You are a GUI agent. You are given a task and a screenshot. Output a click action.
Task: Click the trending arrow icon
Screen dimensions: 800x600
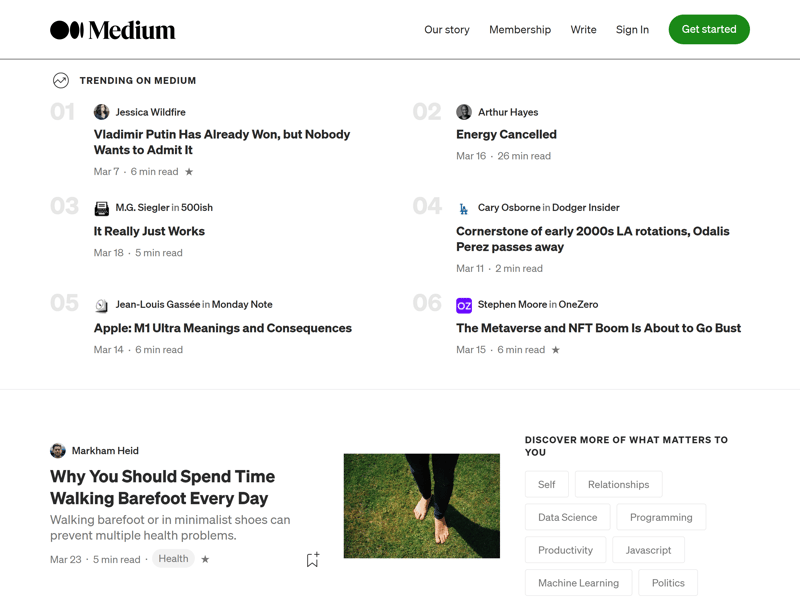click(x=61, y=80)
